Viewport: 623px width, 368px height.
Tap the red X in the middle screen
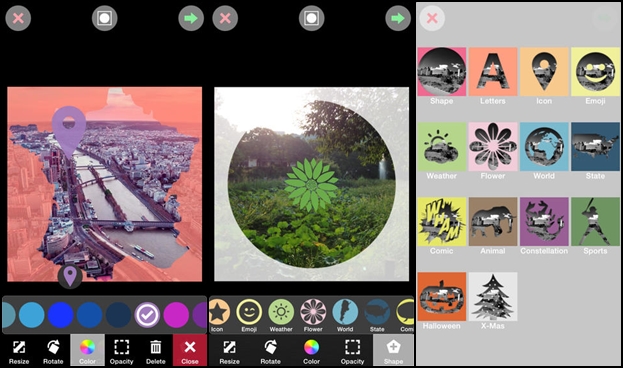tap(225, 18)
